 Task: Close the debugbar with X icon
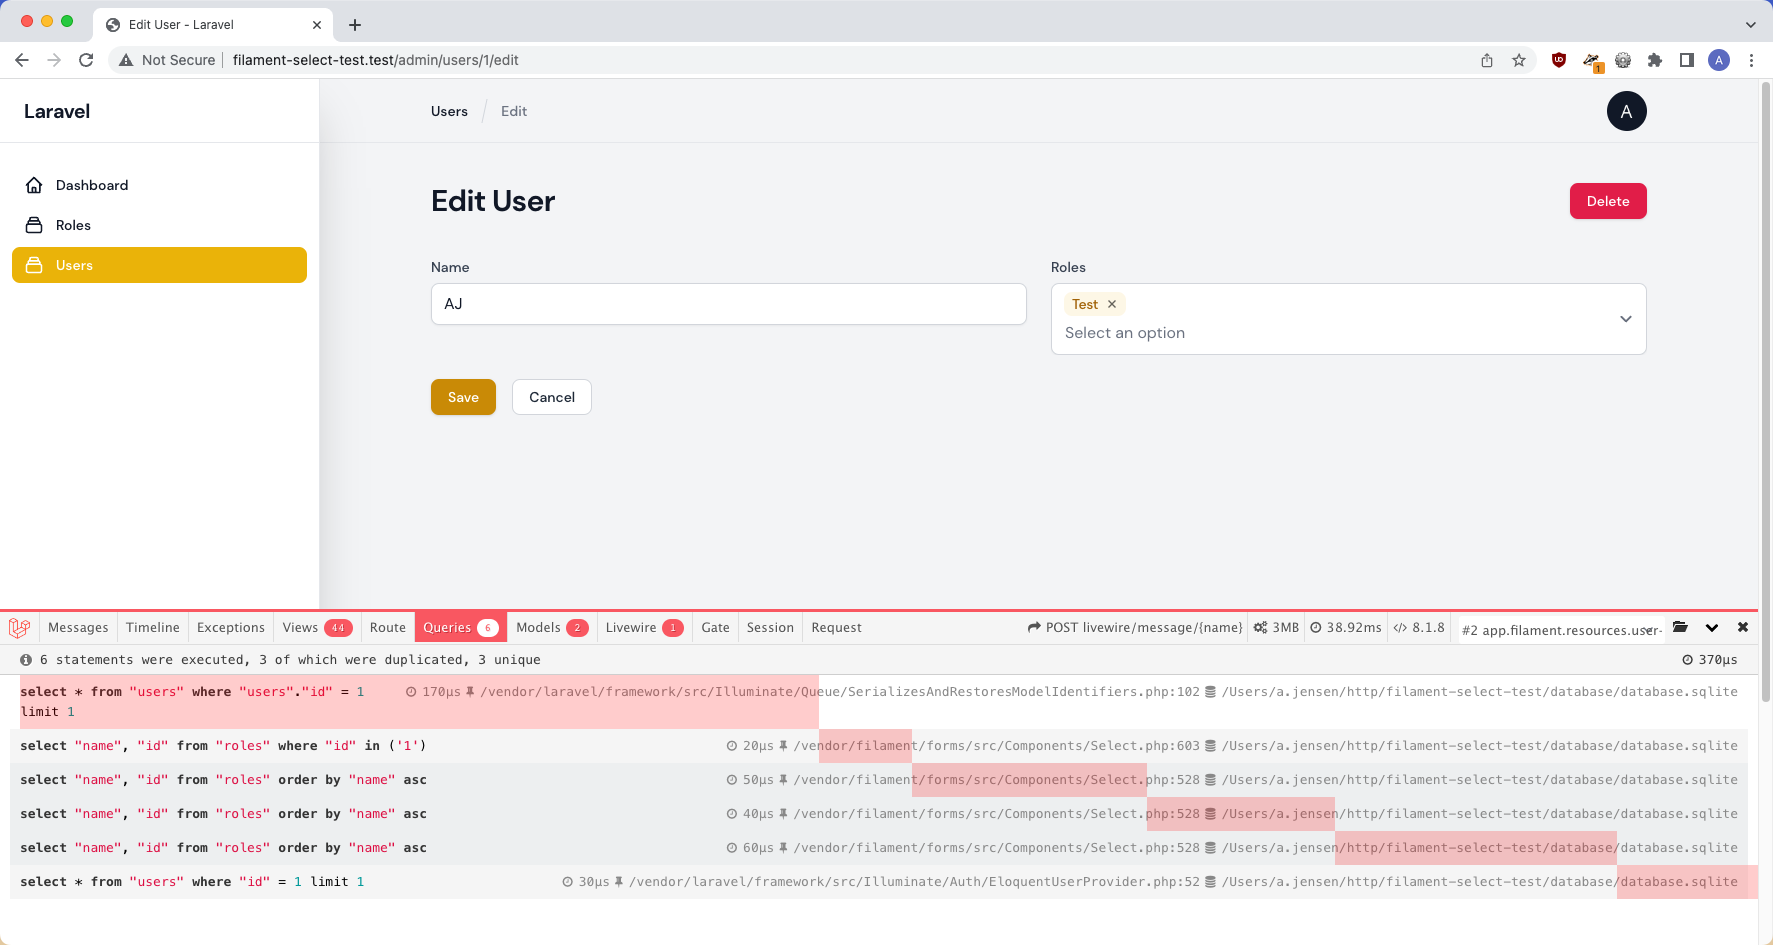coord(1743,628)
